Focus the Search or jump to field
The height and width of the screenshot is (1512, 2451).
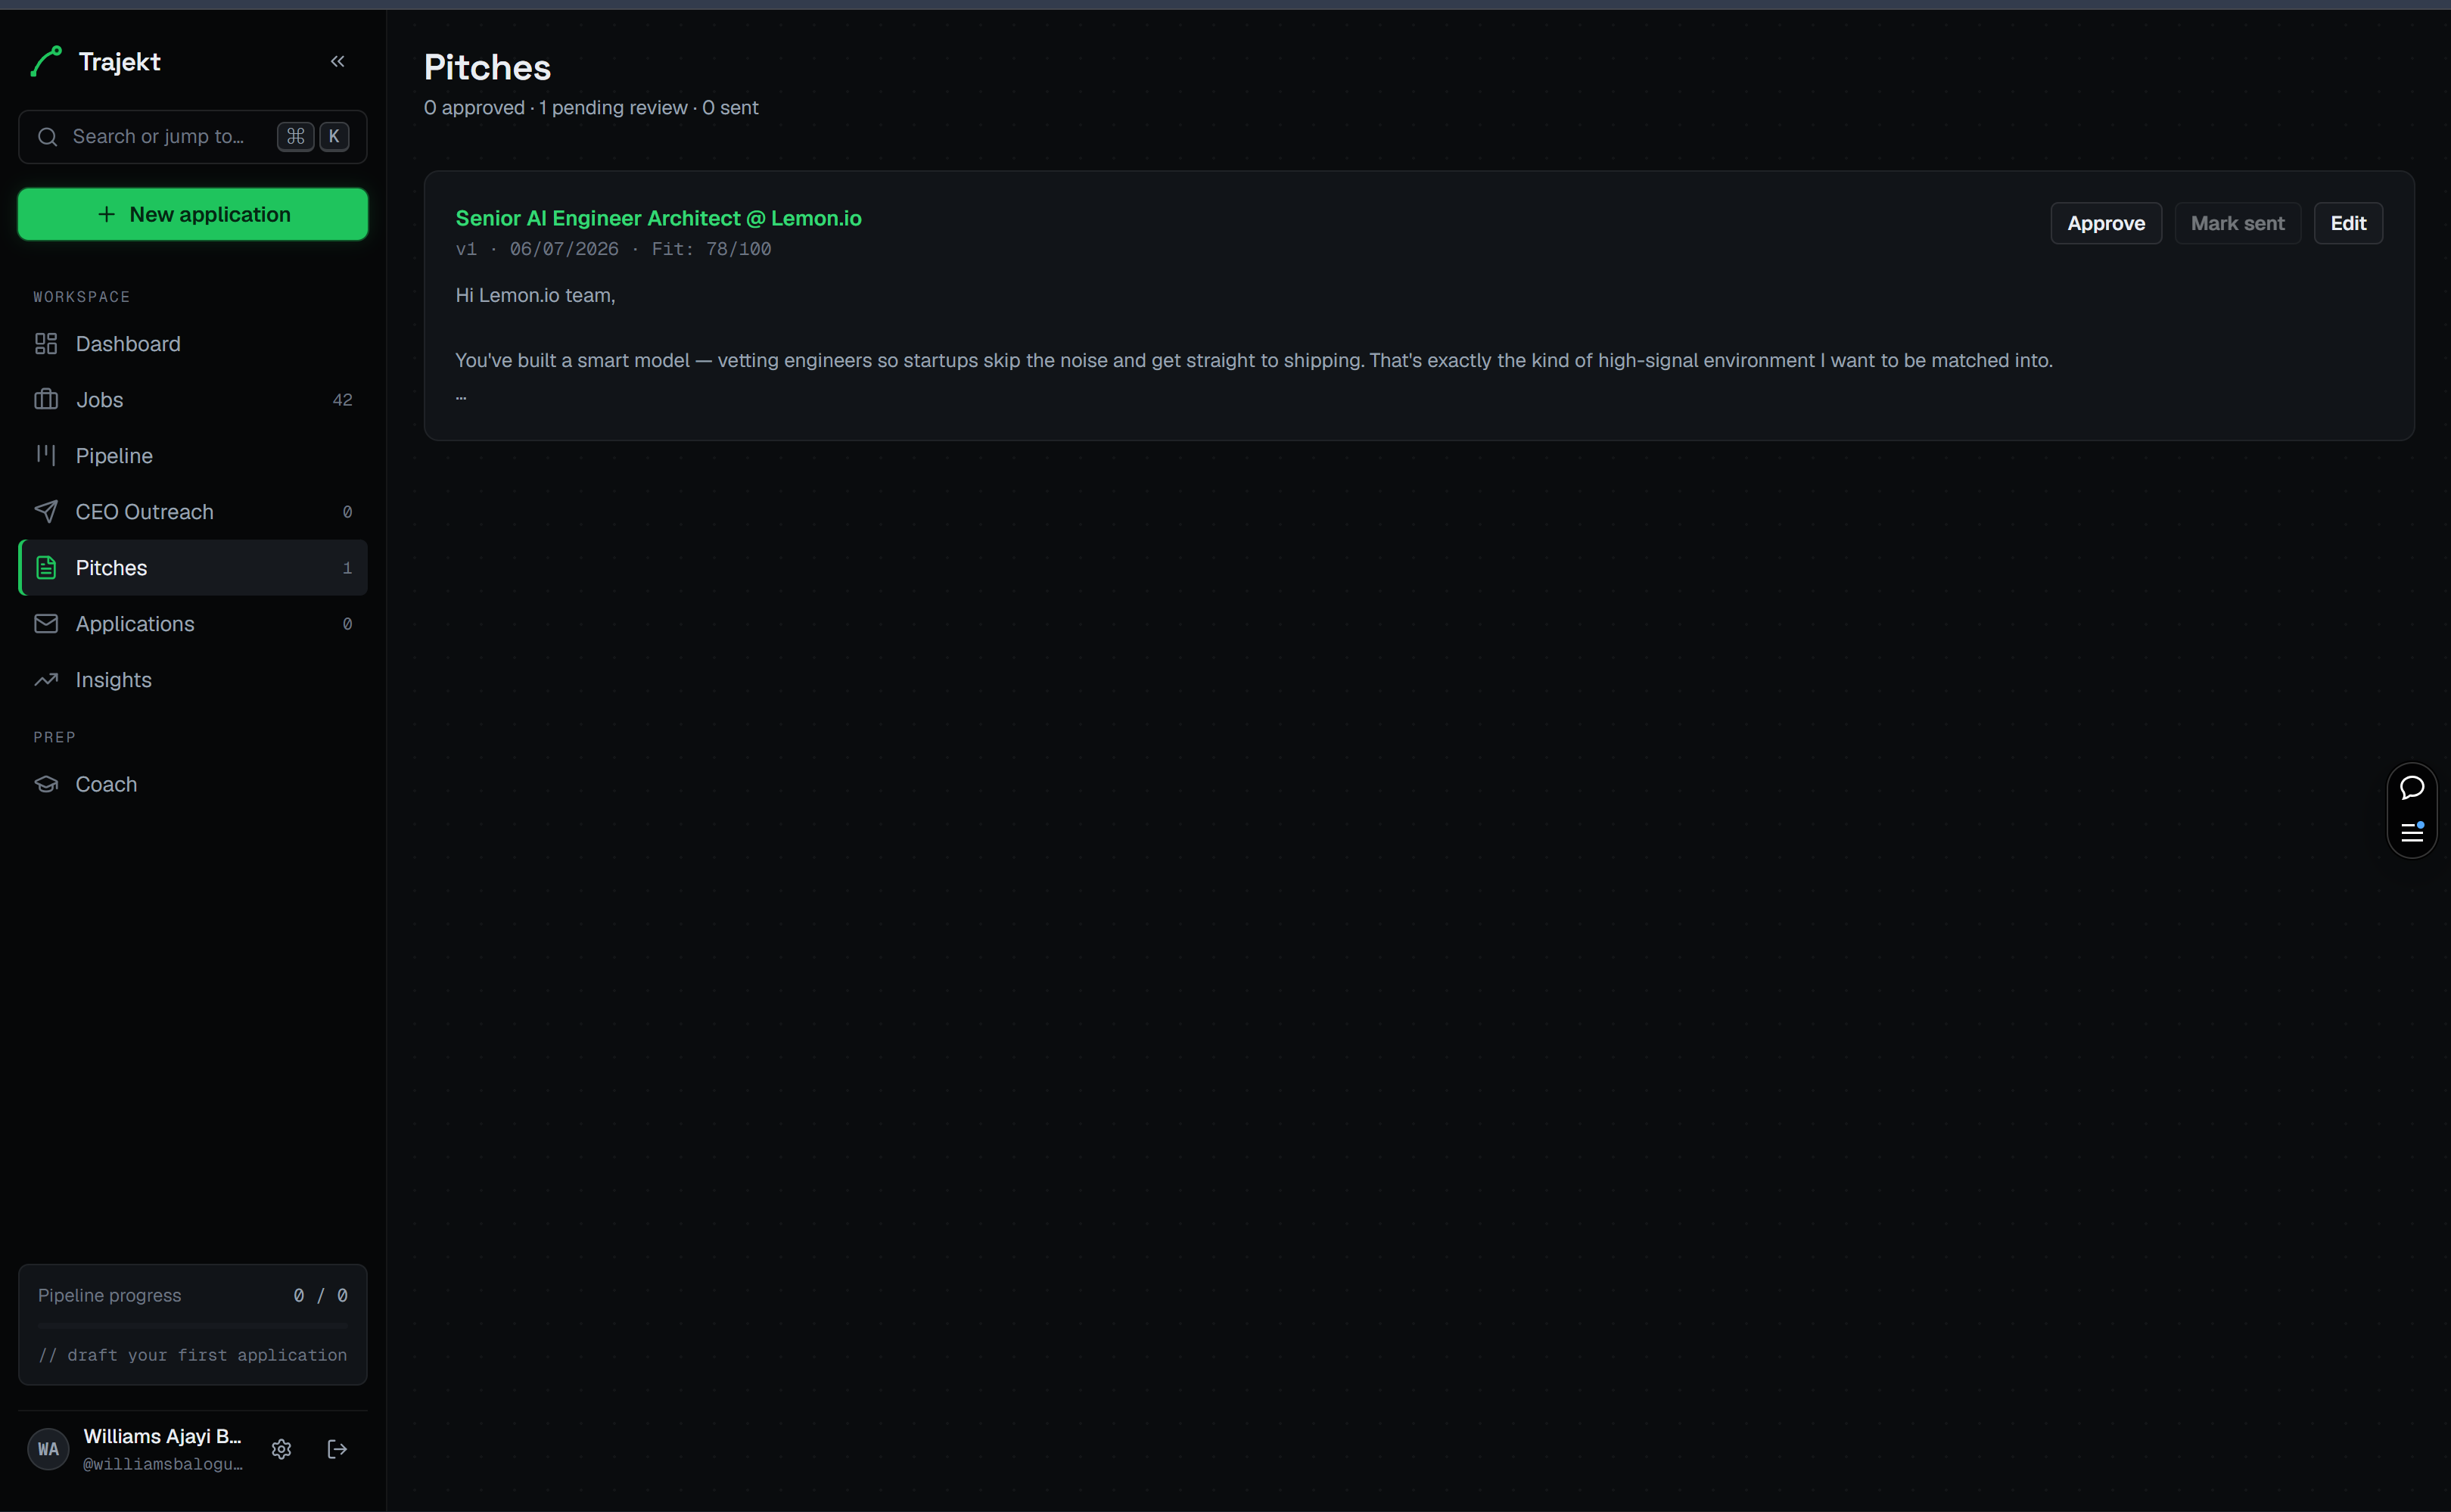tap(193, 137)
